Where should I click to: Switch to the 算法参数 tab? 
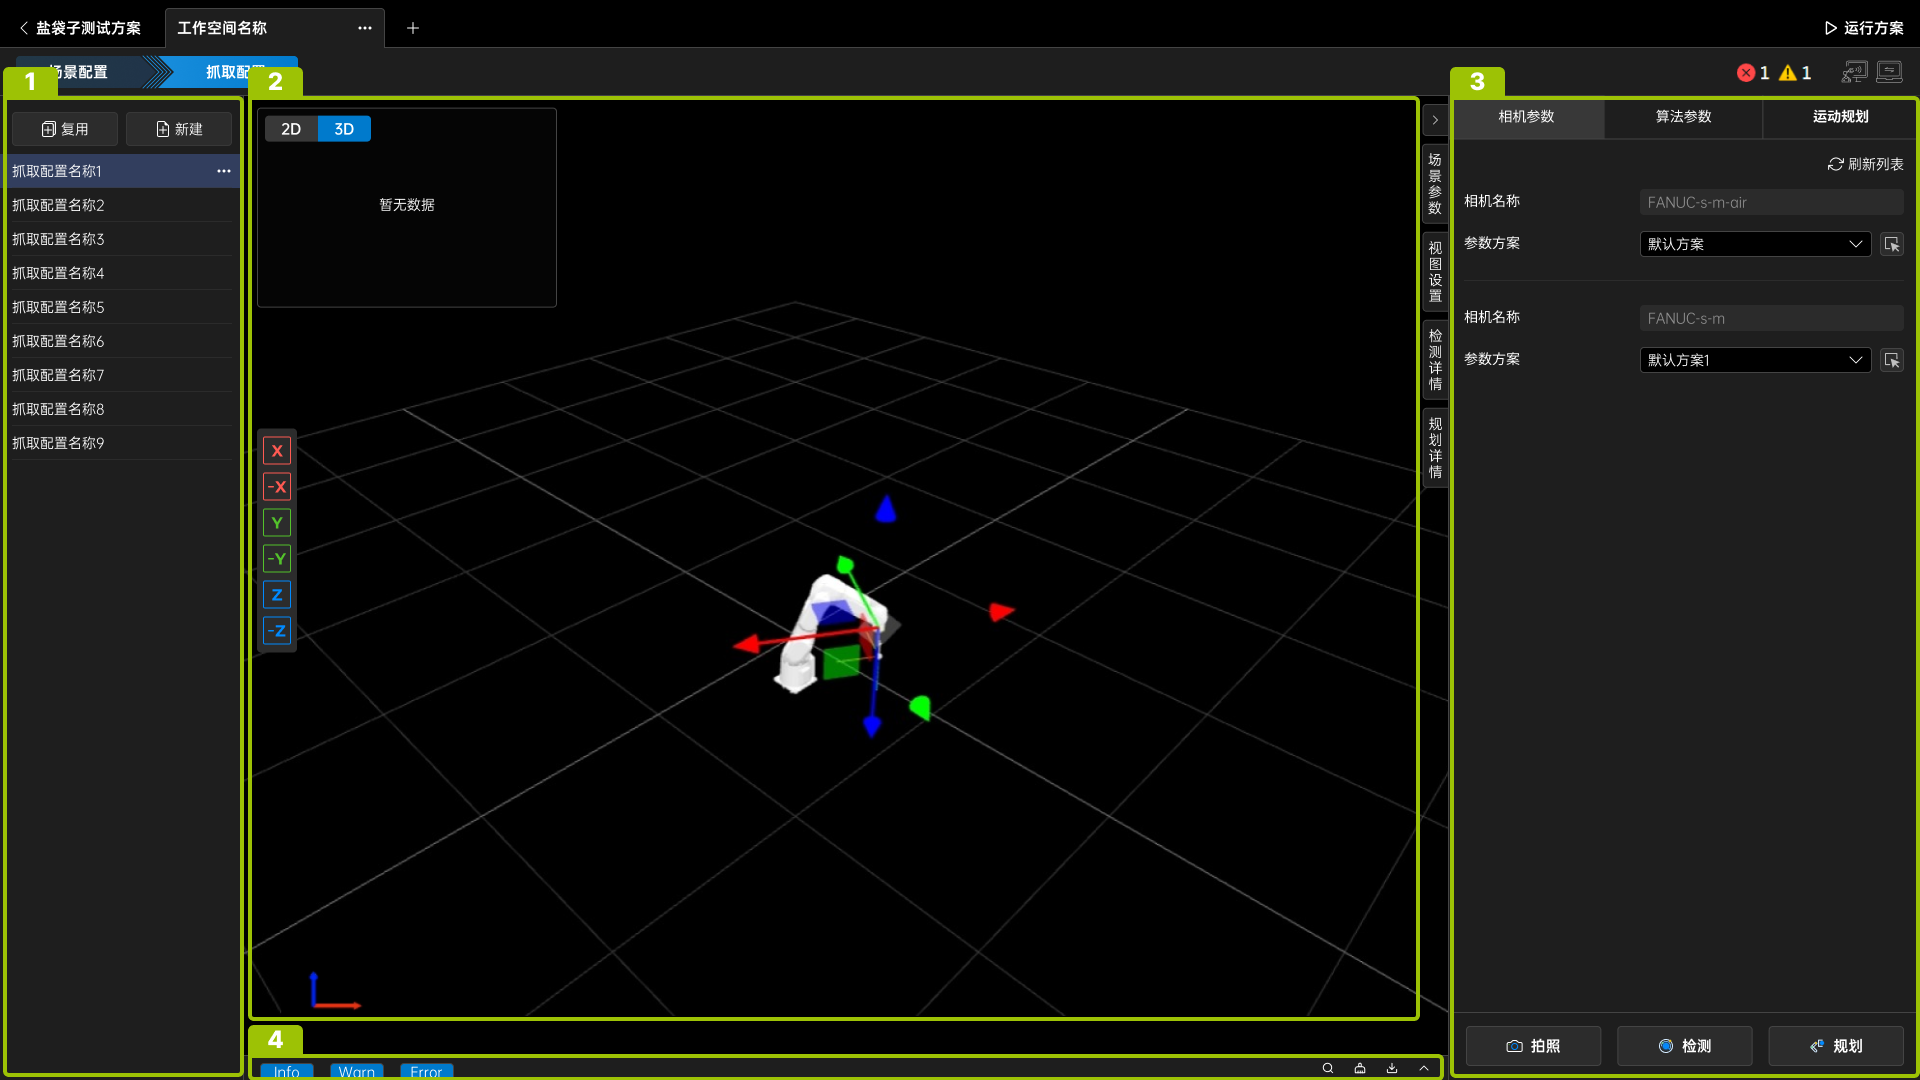coord(1683,117)
